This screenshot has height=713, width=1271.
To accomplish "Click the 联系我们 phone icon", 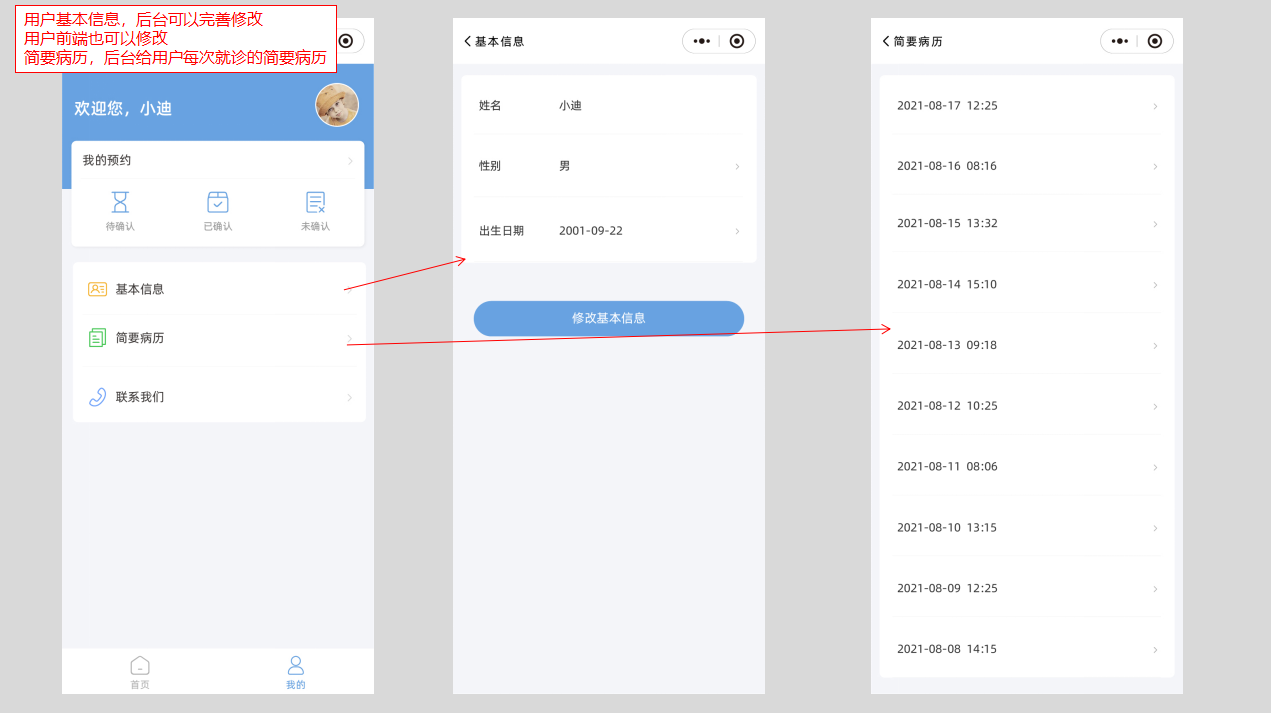I will tap(97, 397).
